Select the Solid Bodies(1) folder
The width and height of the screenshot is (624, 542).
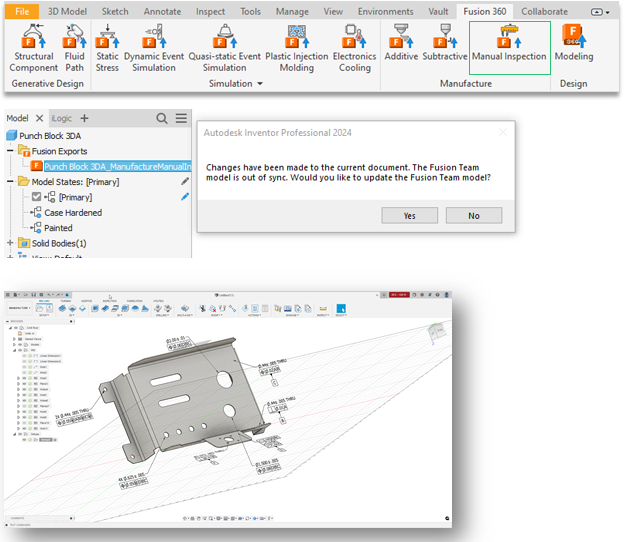coord(59,243)
